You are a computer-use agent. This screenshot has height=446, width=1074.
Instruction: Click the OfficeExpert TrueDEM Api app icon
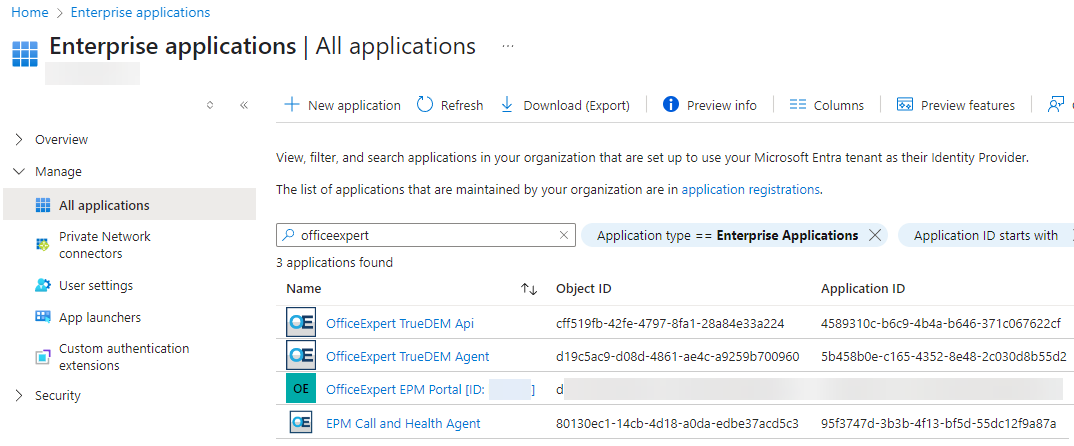300,323
